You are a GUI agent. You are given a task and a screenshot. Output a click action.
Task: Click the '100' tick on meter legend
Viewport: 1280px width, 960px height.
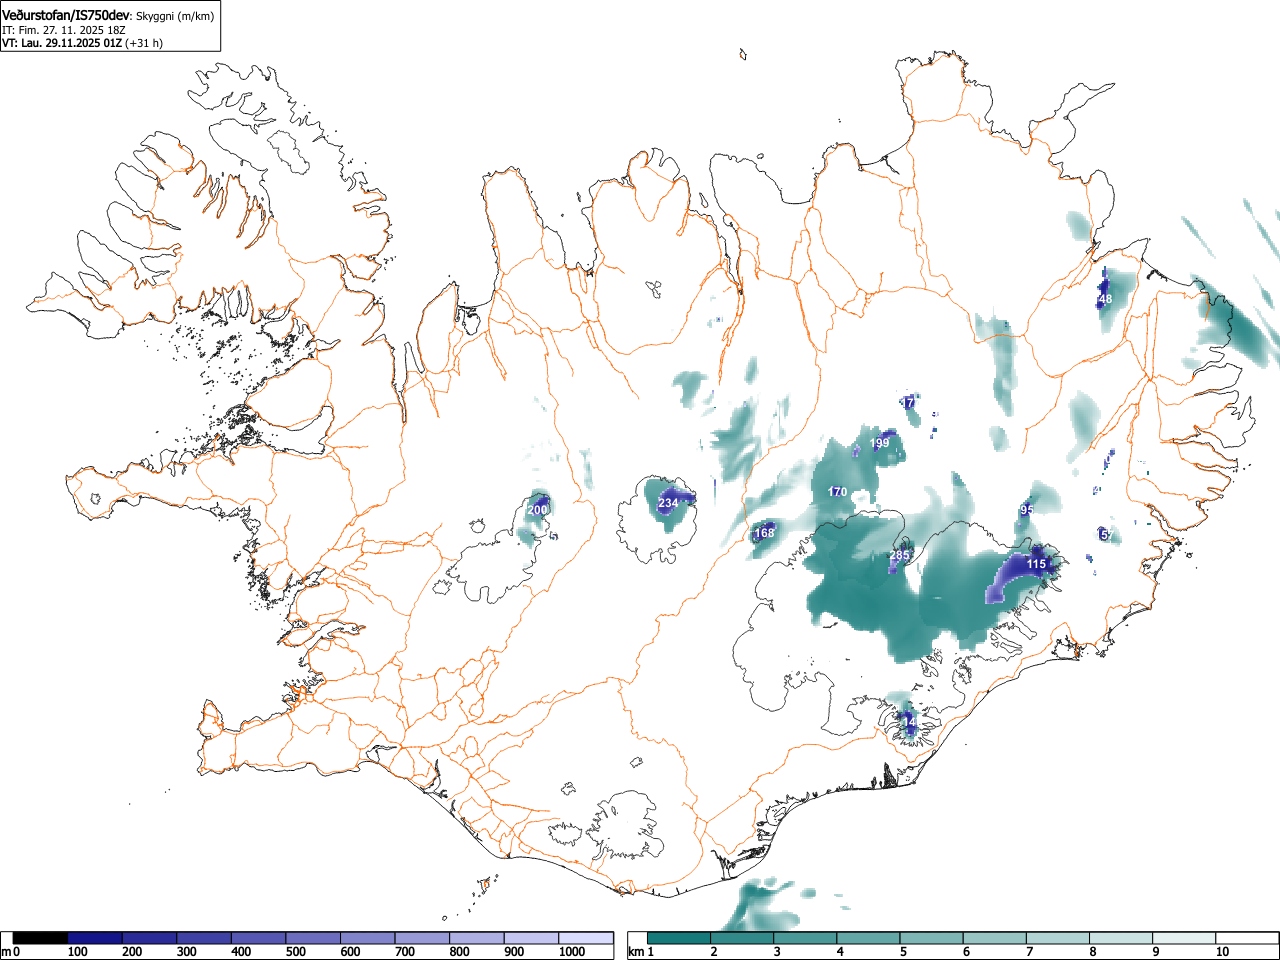pos(78,952)
